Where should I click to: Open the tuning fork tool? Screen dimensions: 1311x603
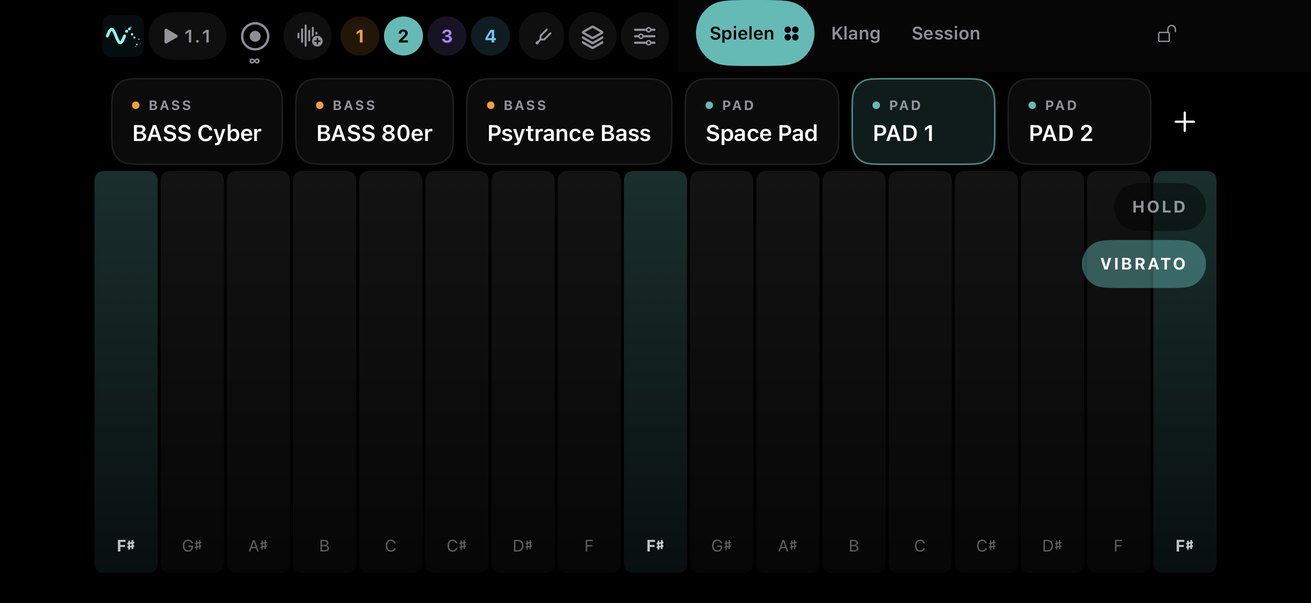point(542,37)
